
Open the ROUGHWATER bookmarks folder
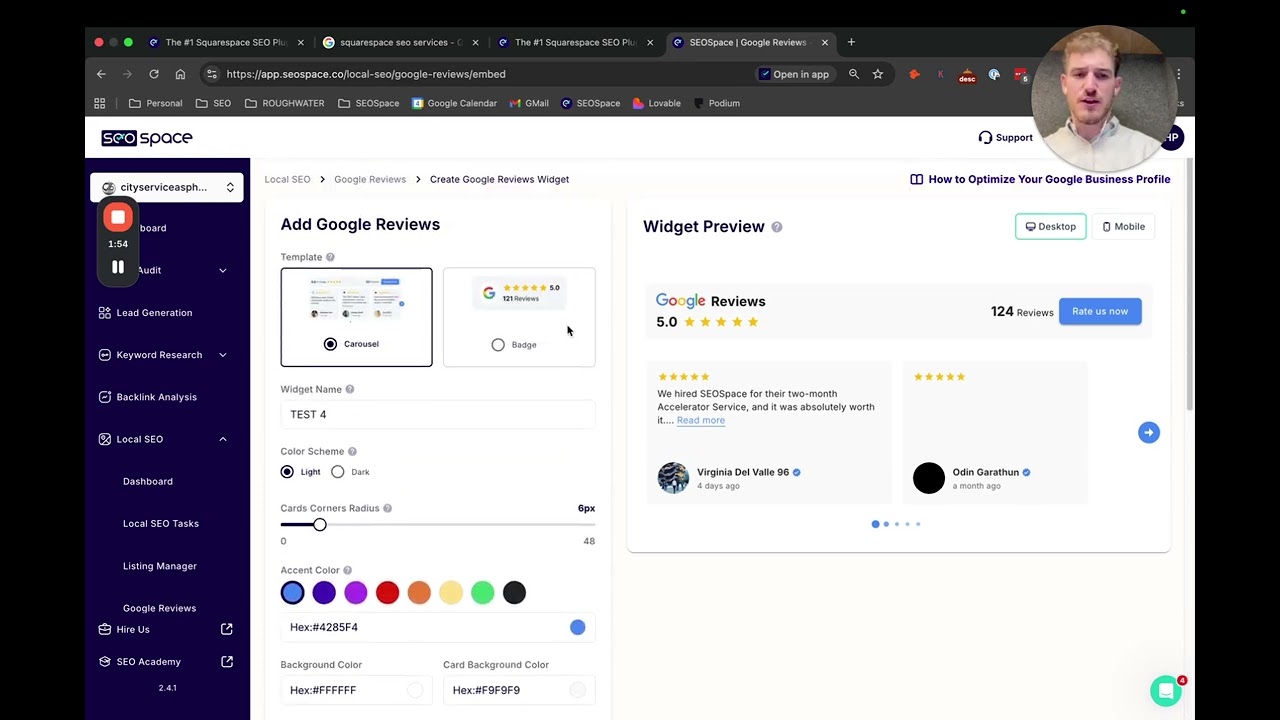(284, 103)
